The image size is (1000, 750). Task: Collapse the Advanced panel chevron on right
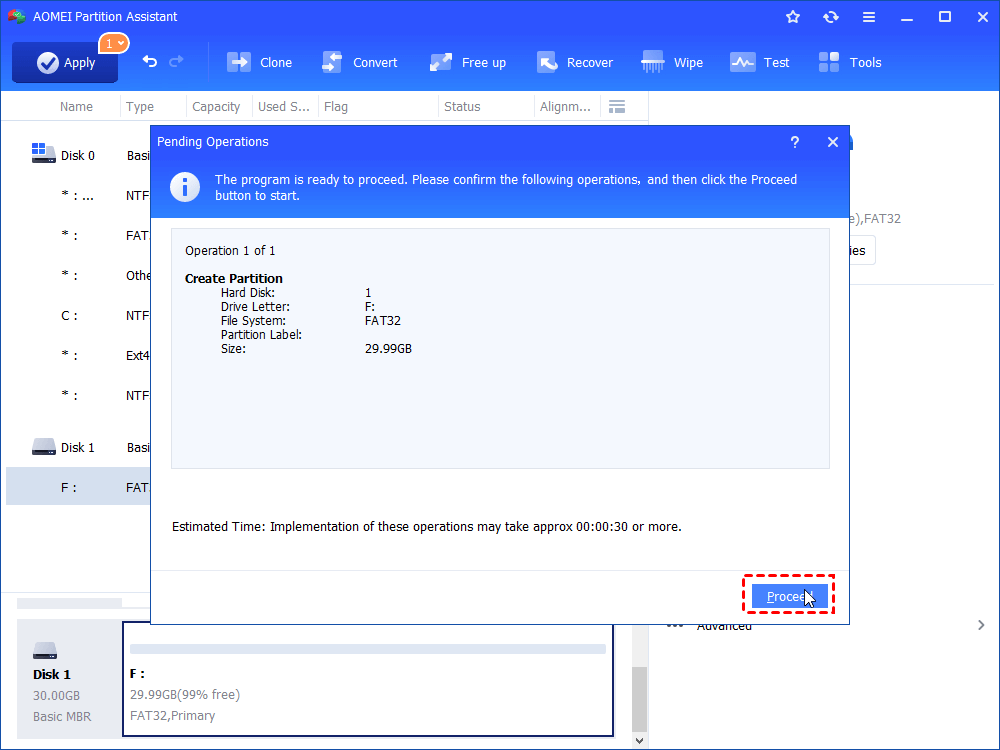point(980,624)
